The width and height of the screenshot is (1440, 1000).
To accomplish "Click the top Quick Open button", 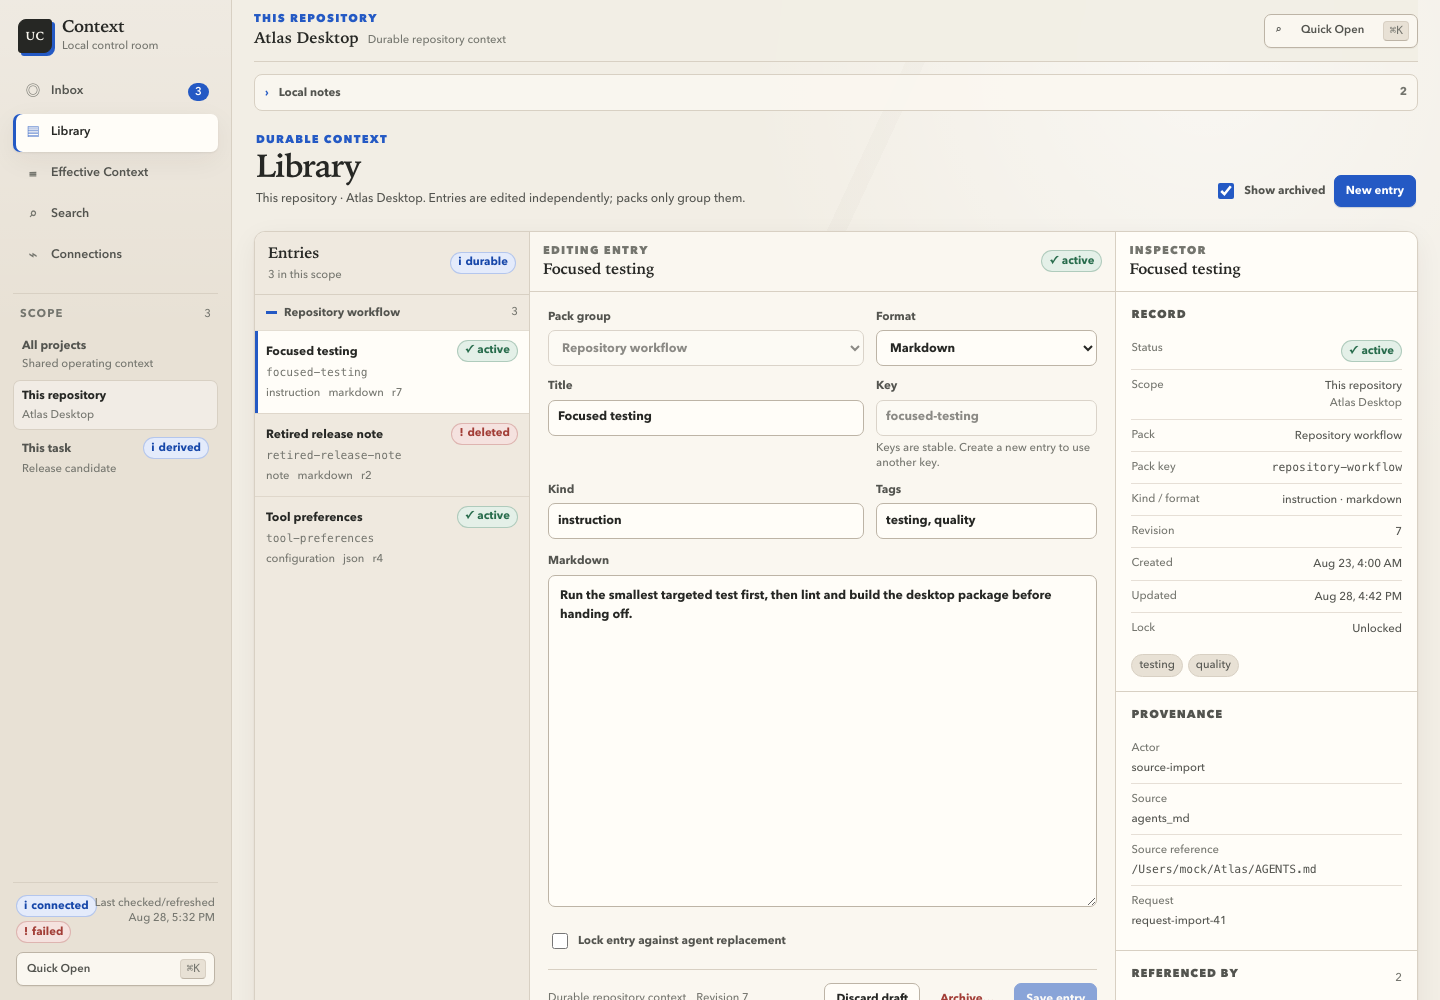I will [1340, 31].
